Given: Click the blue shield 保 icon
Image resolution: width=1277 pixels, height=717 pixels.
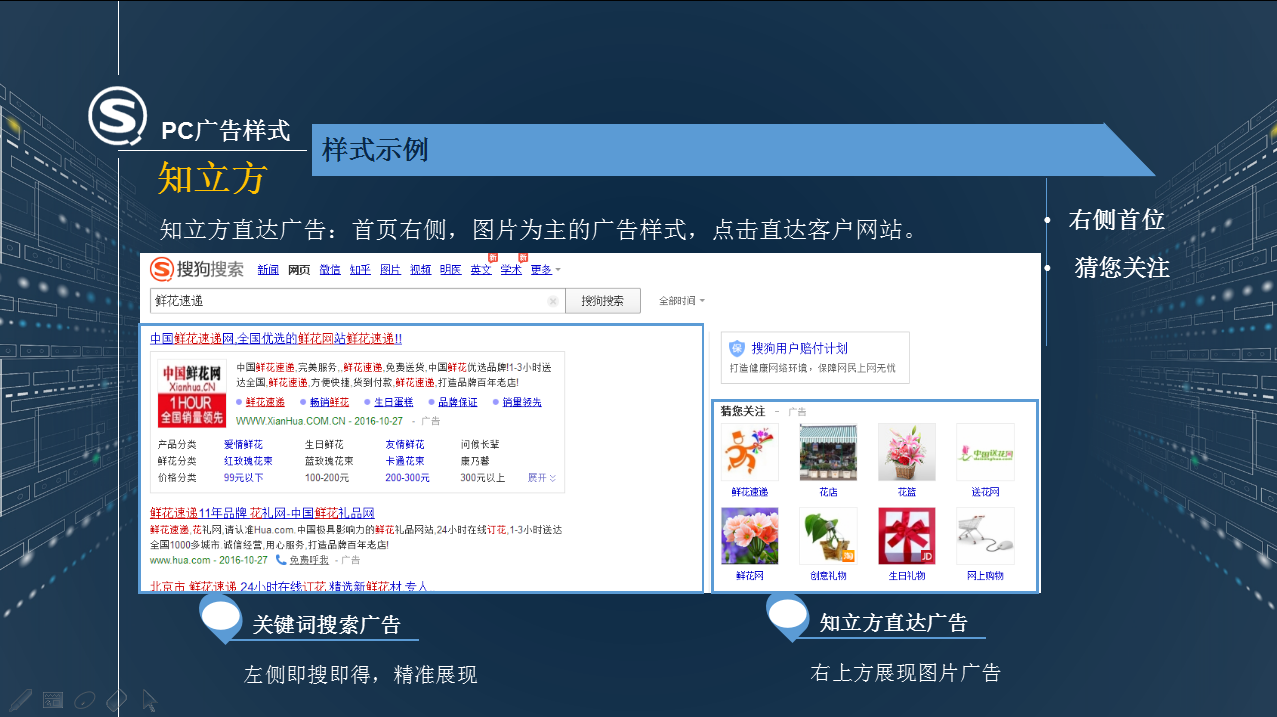Looking at the screenshot, I should (737, 348).
